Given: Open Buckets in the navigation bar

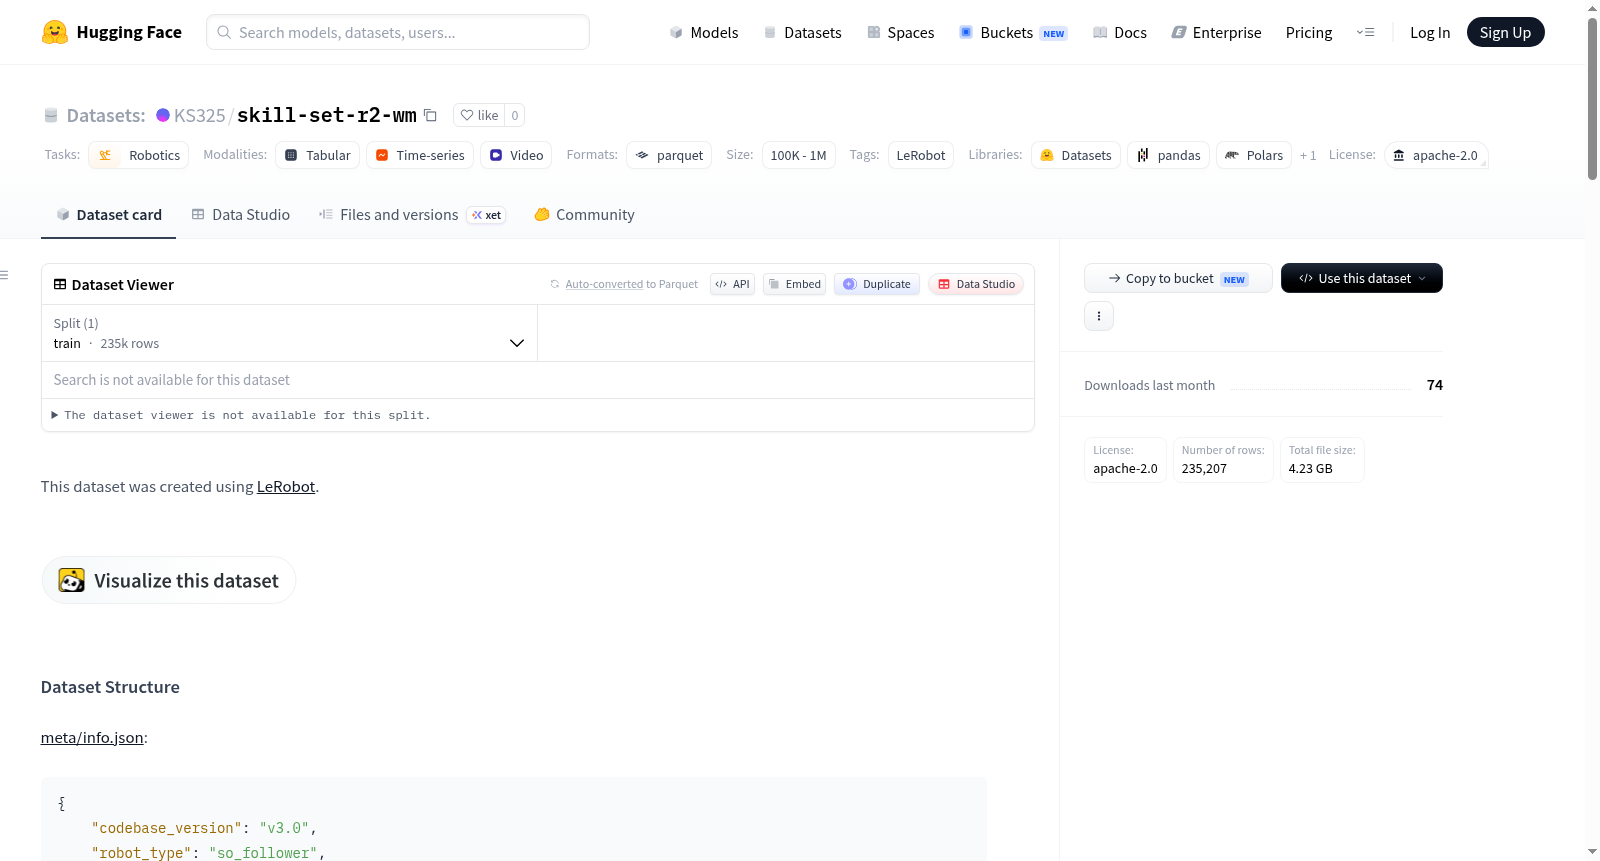Looking at the screenshot, I should click(x=1013, y=32).
